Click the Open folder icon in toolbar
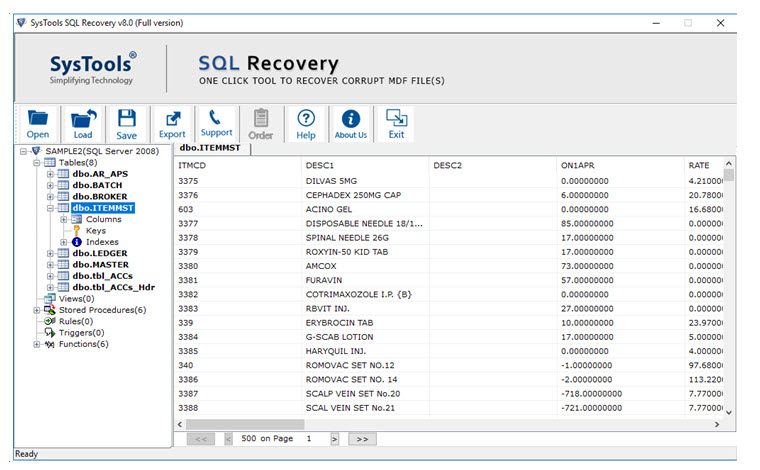The height and width of the screenshot is (470, 760). coord(38,124)
